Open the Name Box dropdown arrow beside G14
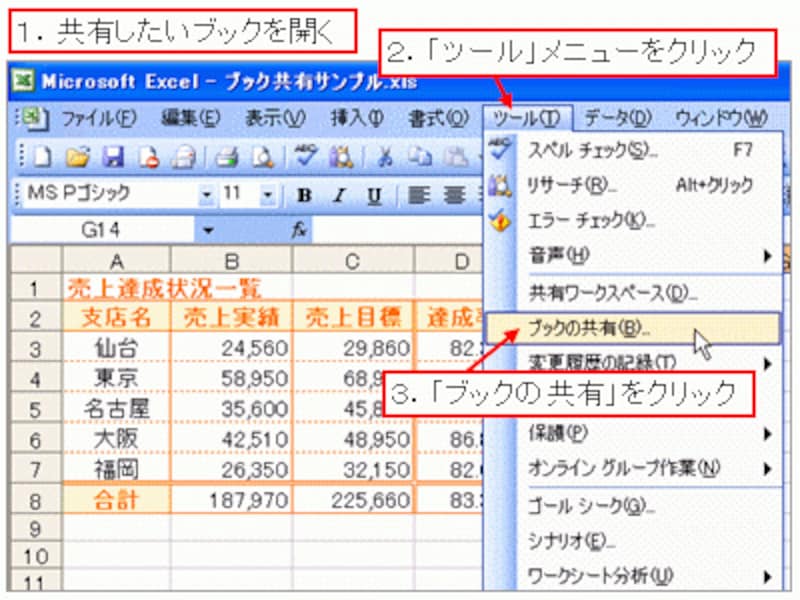The image size is (800, 600). [208, 230]
